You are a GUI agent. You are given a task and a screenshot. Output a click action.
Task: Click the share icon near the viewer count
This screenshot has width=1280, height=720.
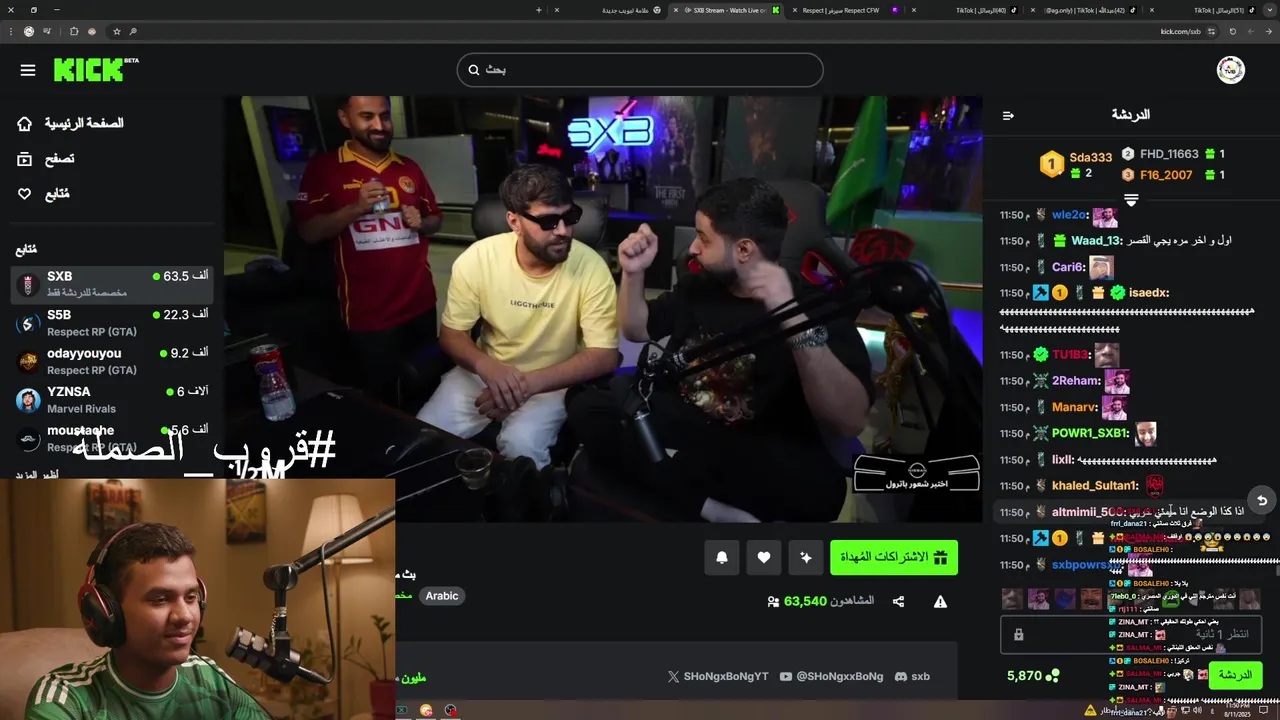coord(898,601)
